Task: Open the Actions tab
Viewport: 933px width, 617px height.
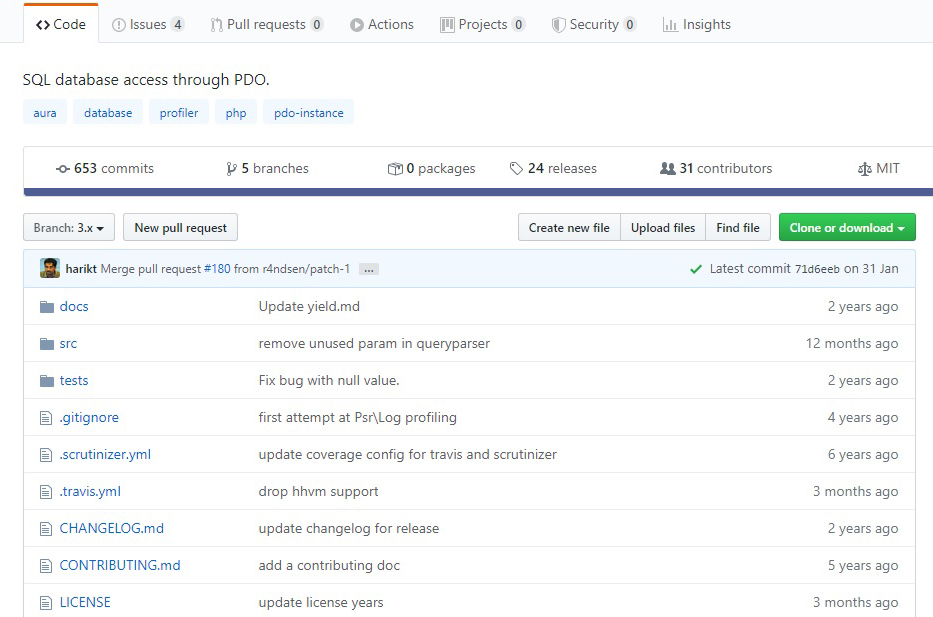Action: click(381, 24)
